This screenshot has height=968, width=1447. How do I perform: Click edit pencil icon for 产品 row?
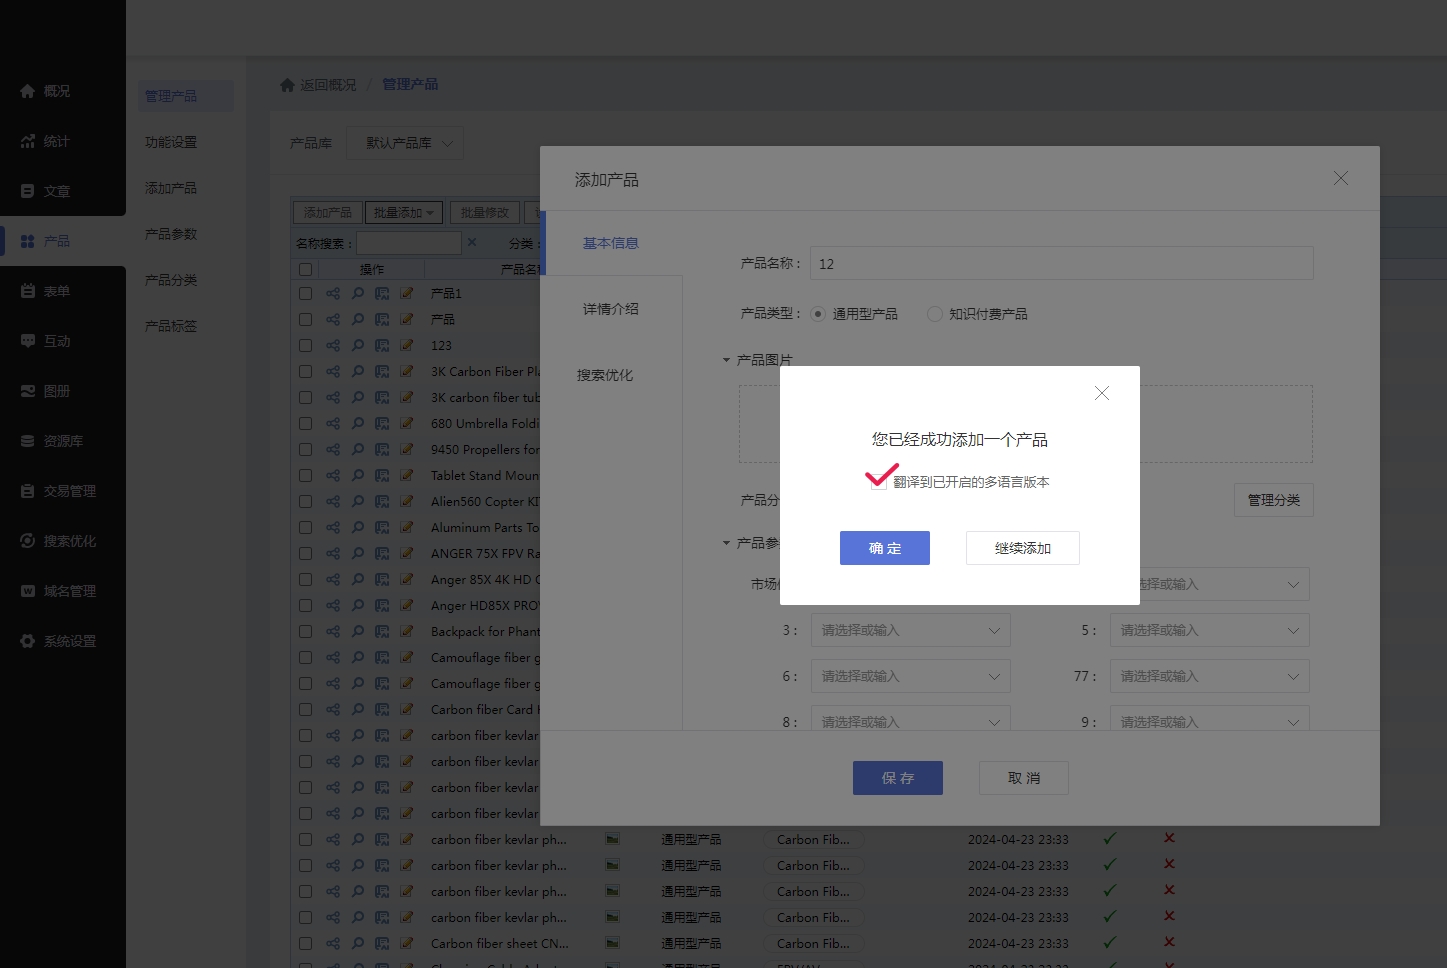pos(407,319)
